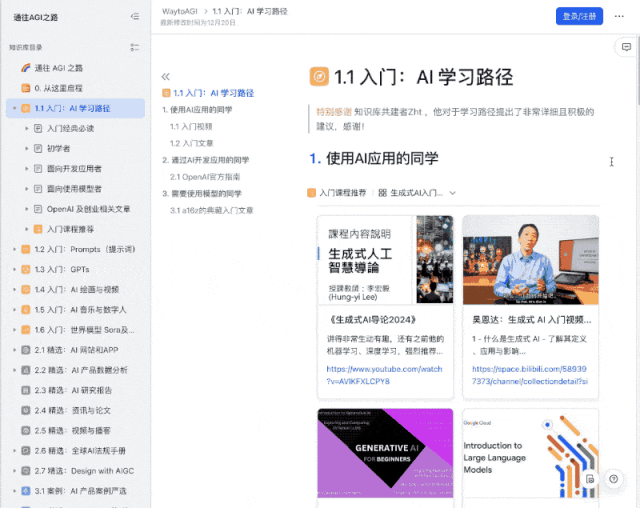The image size is (640, 508).
Task: Click the 登录/注册 button
Action: (579, 16)
